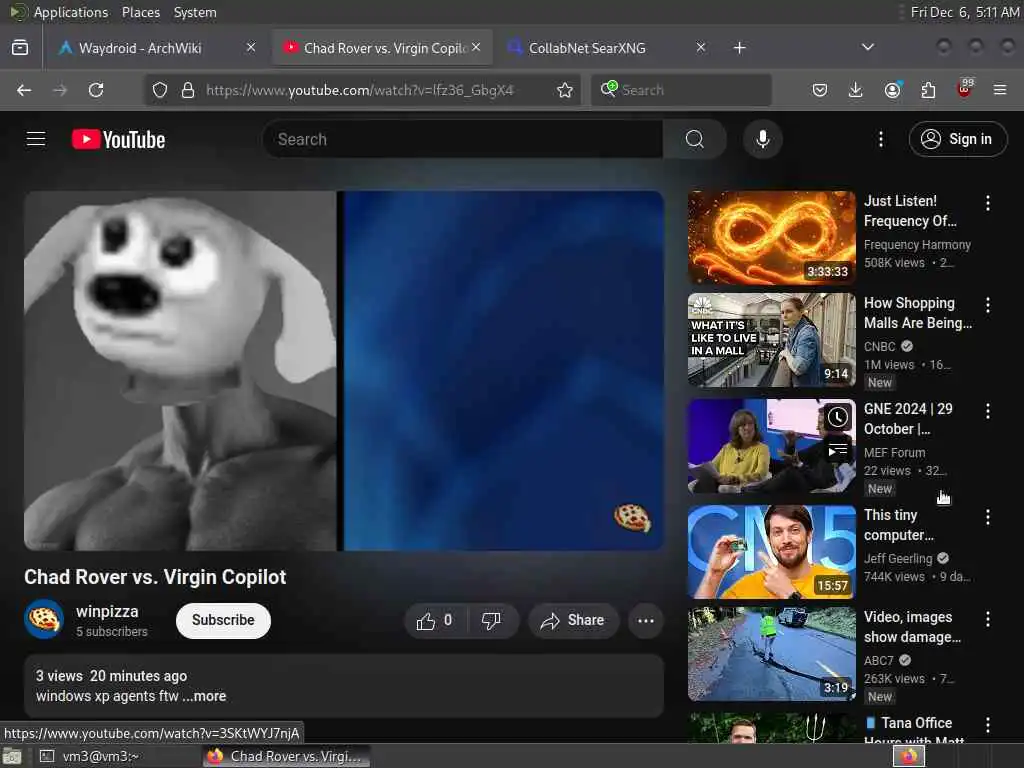Click the Firefox toolbar Search box
Screen dimensions: 1024x768
point(682,90)
